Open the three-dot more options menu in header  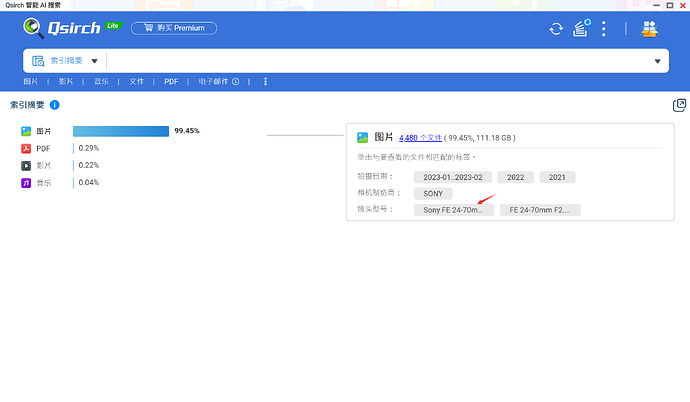604,29
